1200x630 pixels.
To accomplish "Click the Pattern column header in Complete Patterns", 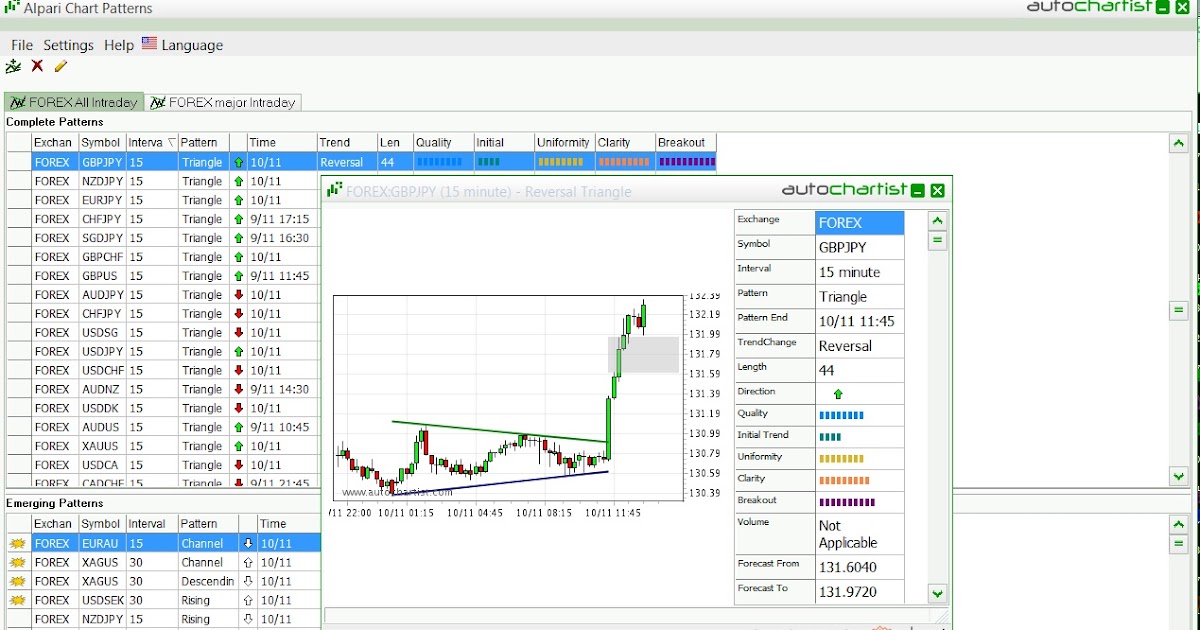I will 203,142.
